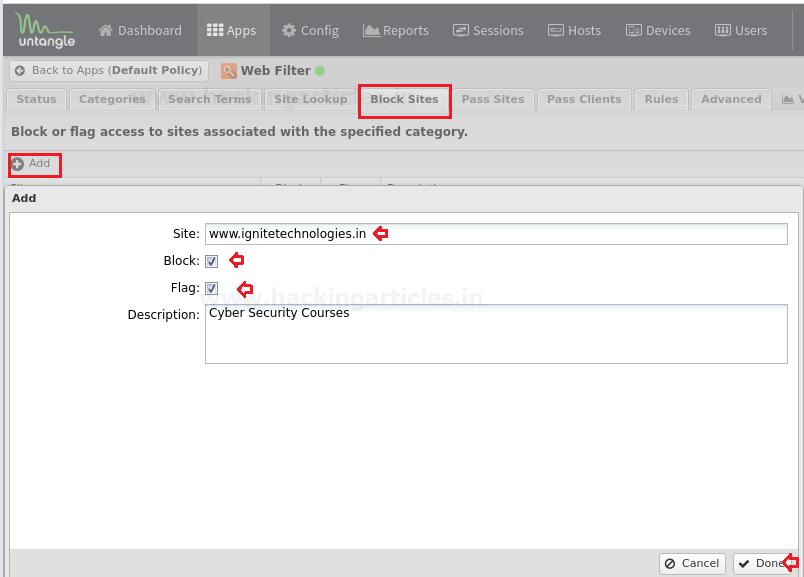This screenshot has height=577, width=804.
Task: Click the Sessions icon
Action: tap(460, 30)
